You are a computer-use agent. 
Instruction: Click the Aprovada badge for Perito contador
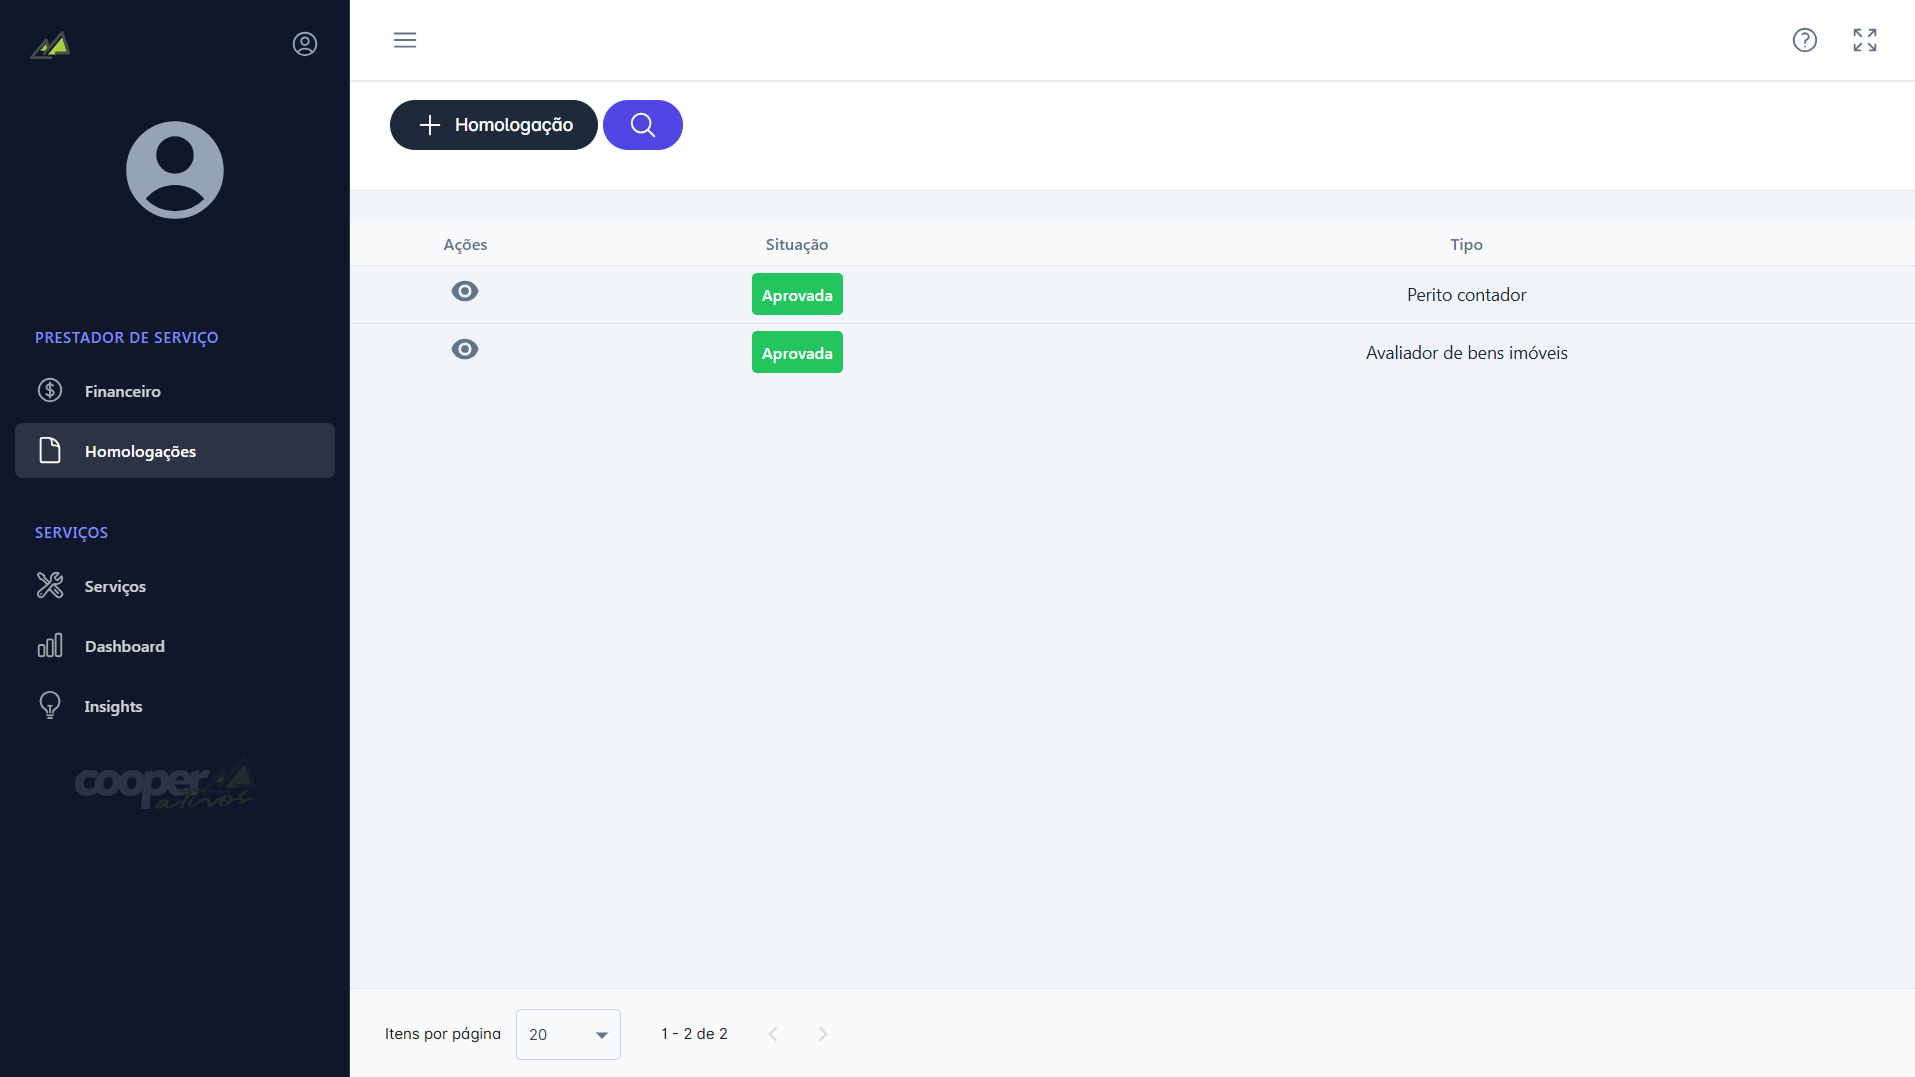(x=797, y=294)
